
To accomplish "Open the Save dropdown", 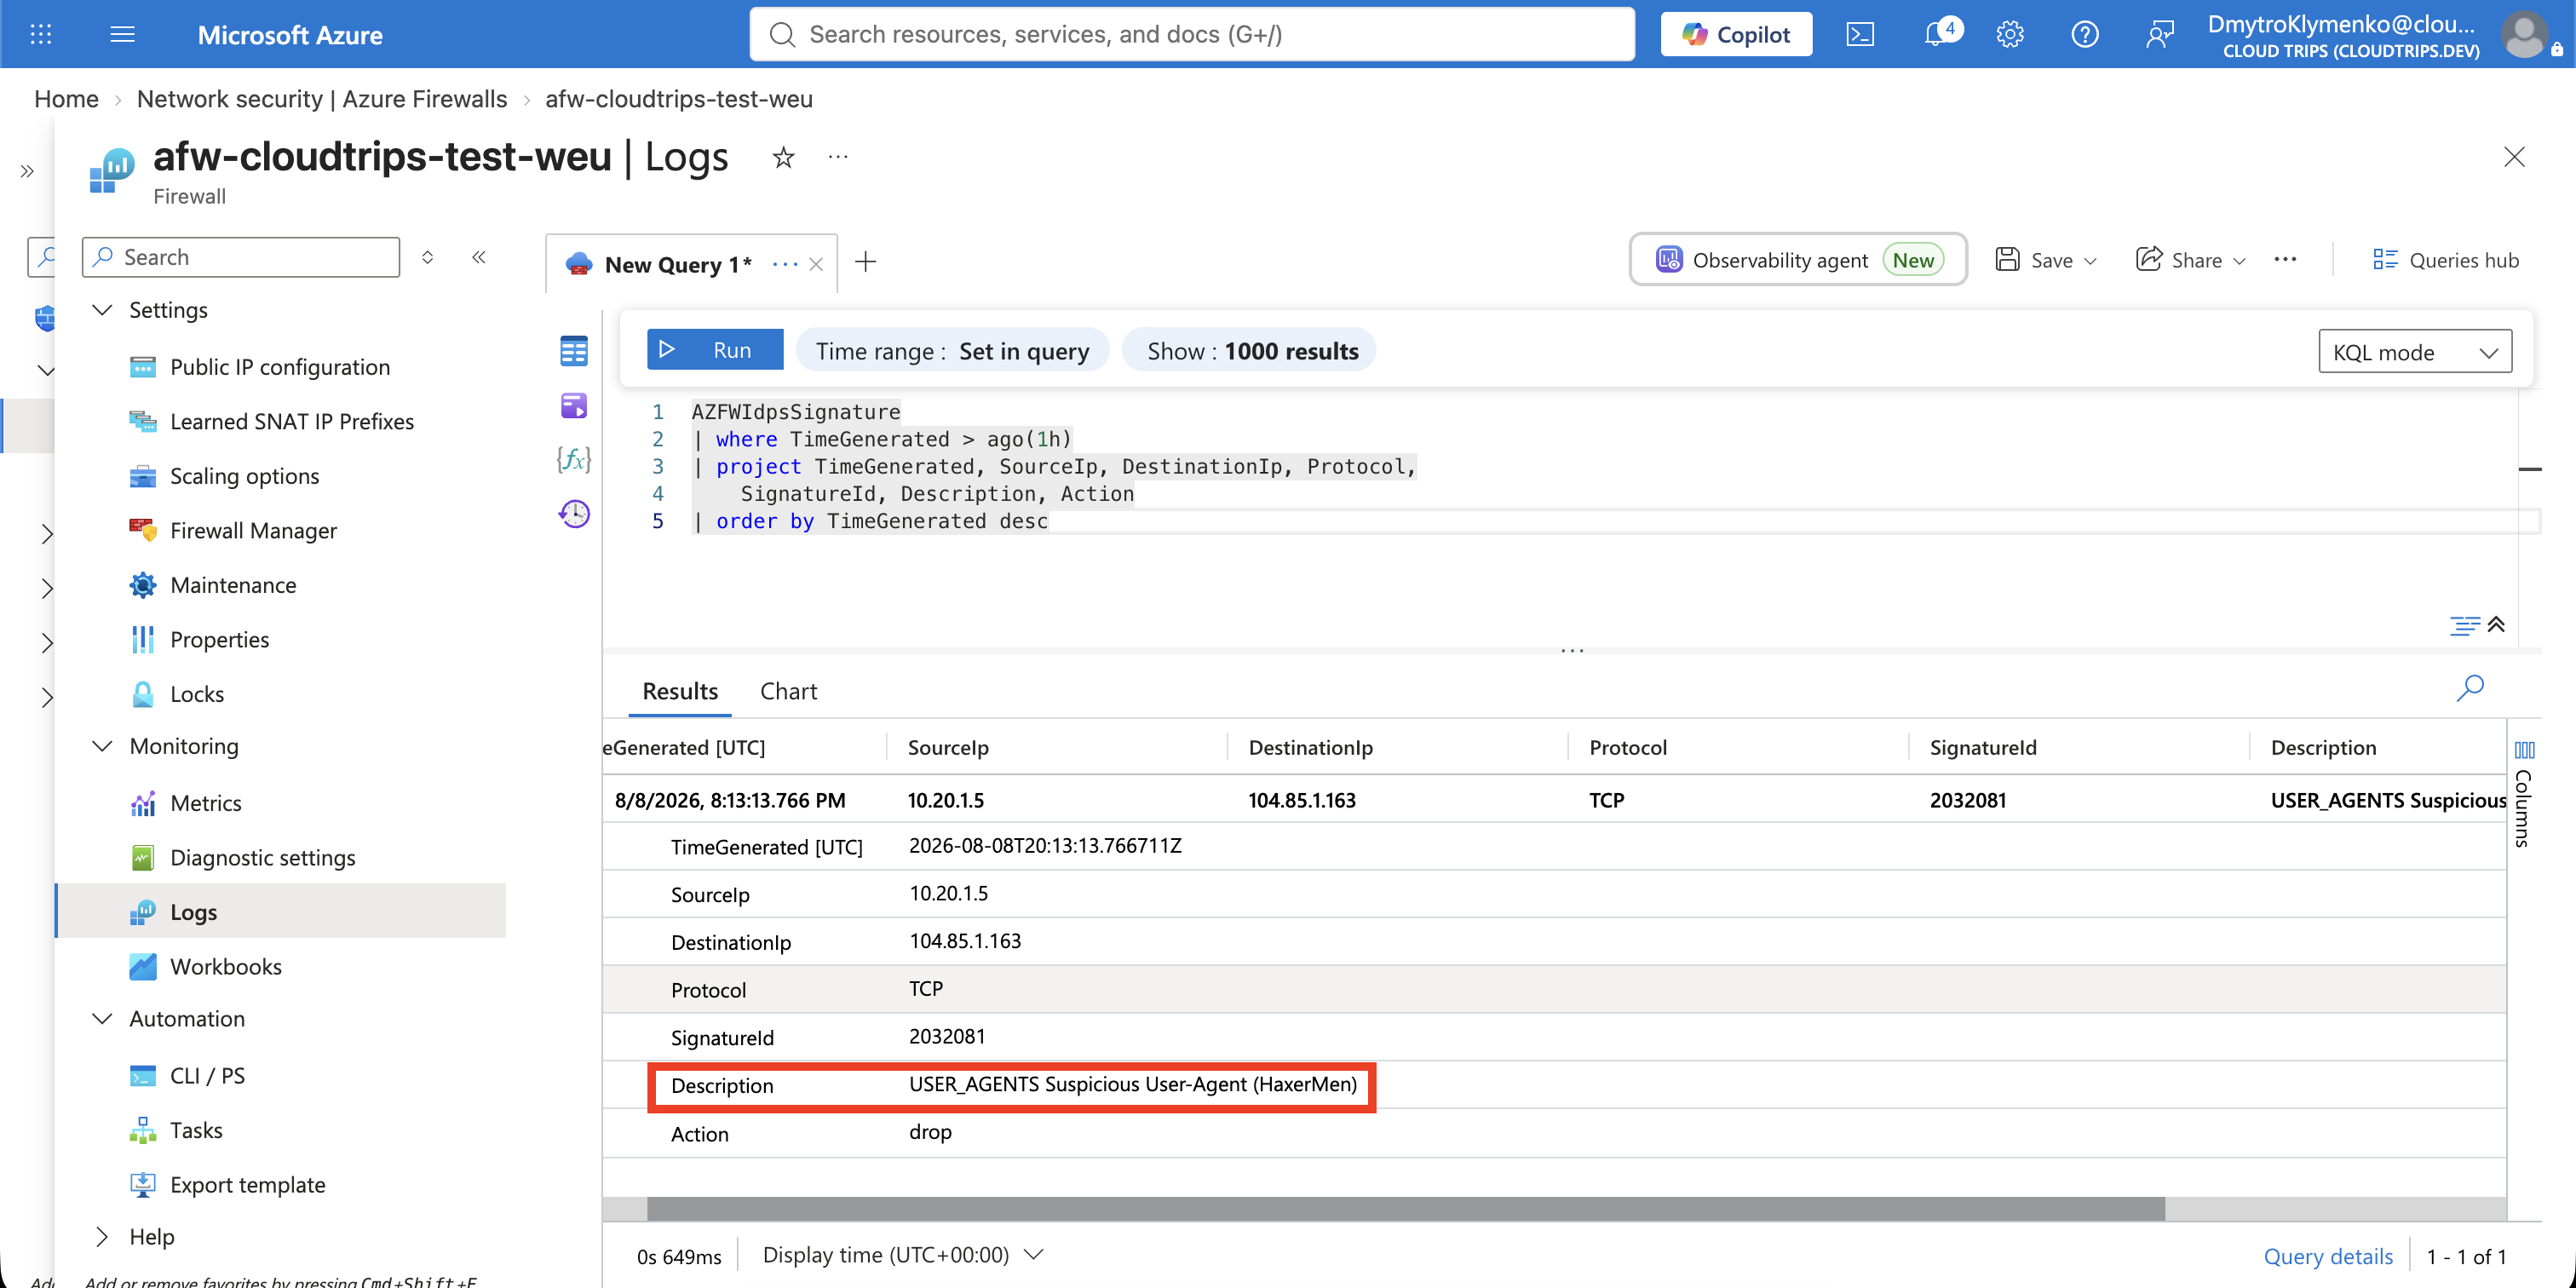I will click(2046, 260).
